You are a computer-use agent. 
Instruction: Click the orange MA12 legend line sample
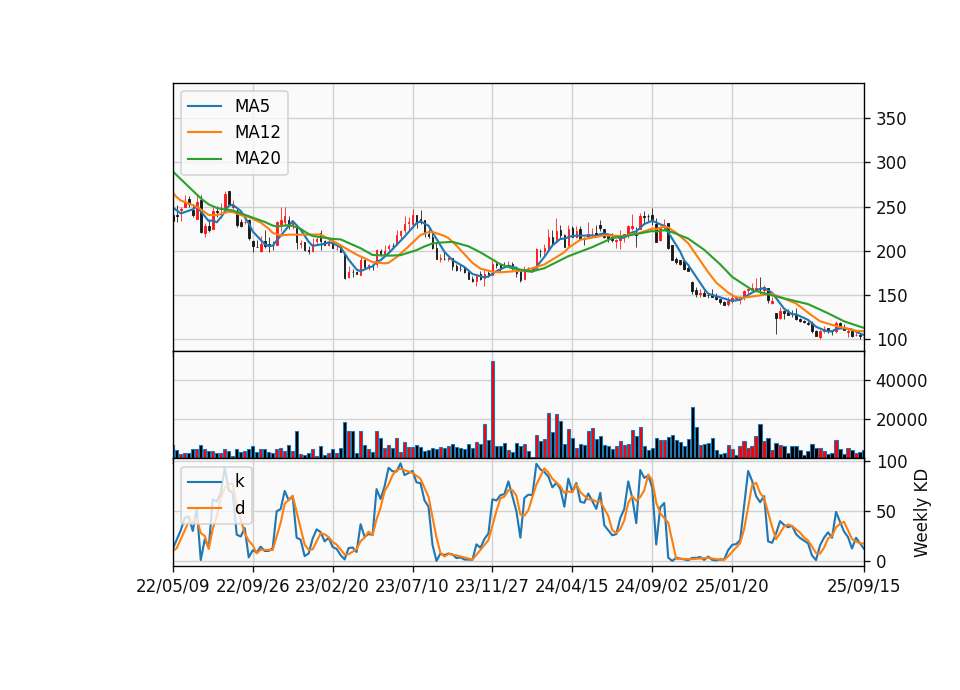point(204,132)
